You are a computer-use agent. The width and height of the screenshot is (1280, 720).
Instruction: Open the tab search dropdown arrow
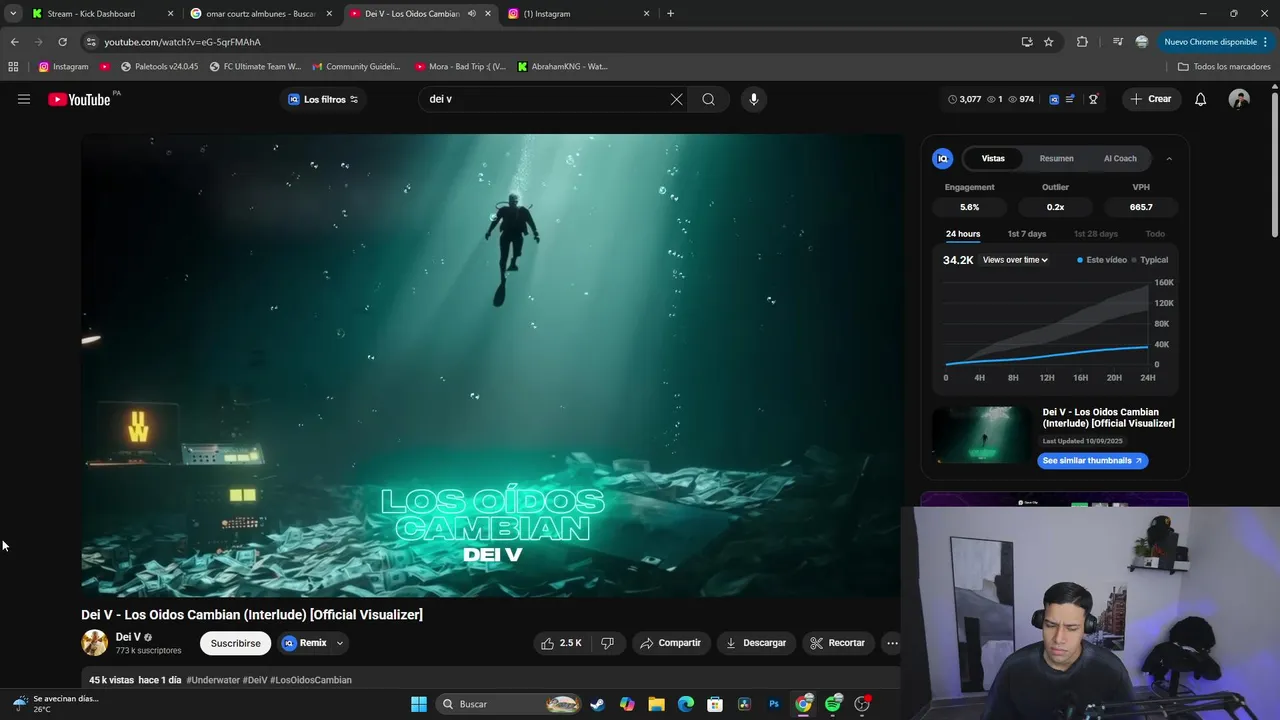13,14
